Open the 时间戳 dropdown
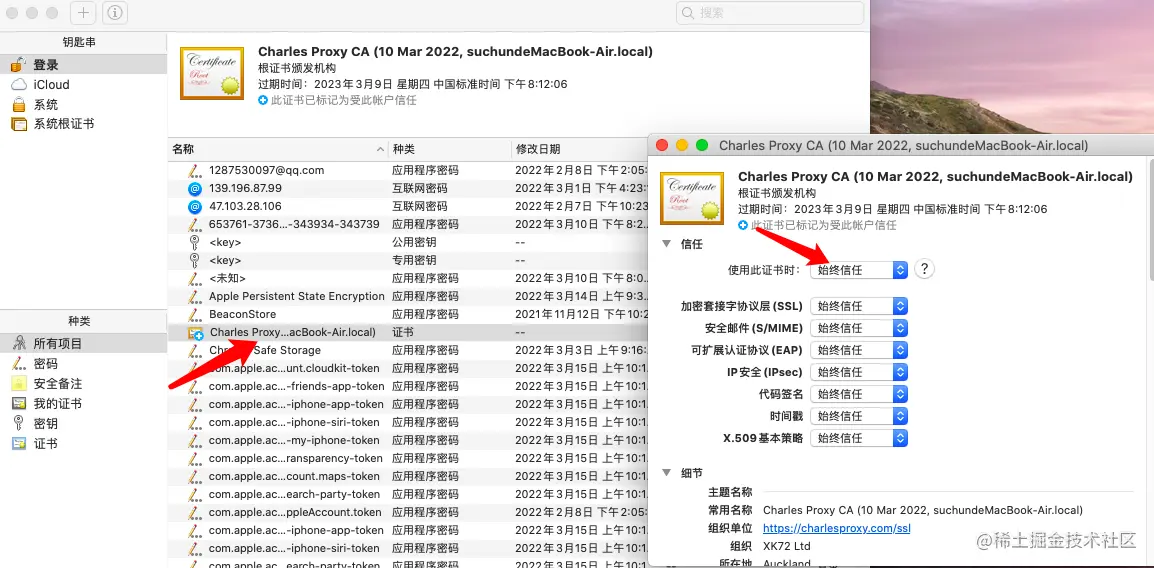This screenshot has width=1154, height=568. point(859,416)
